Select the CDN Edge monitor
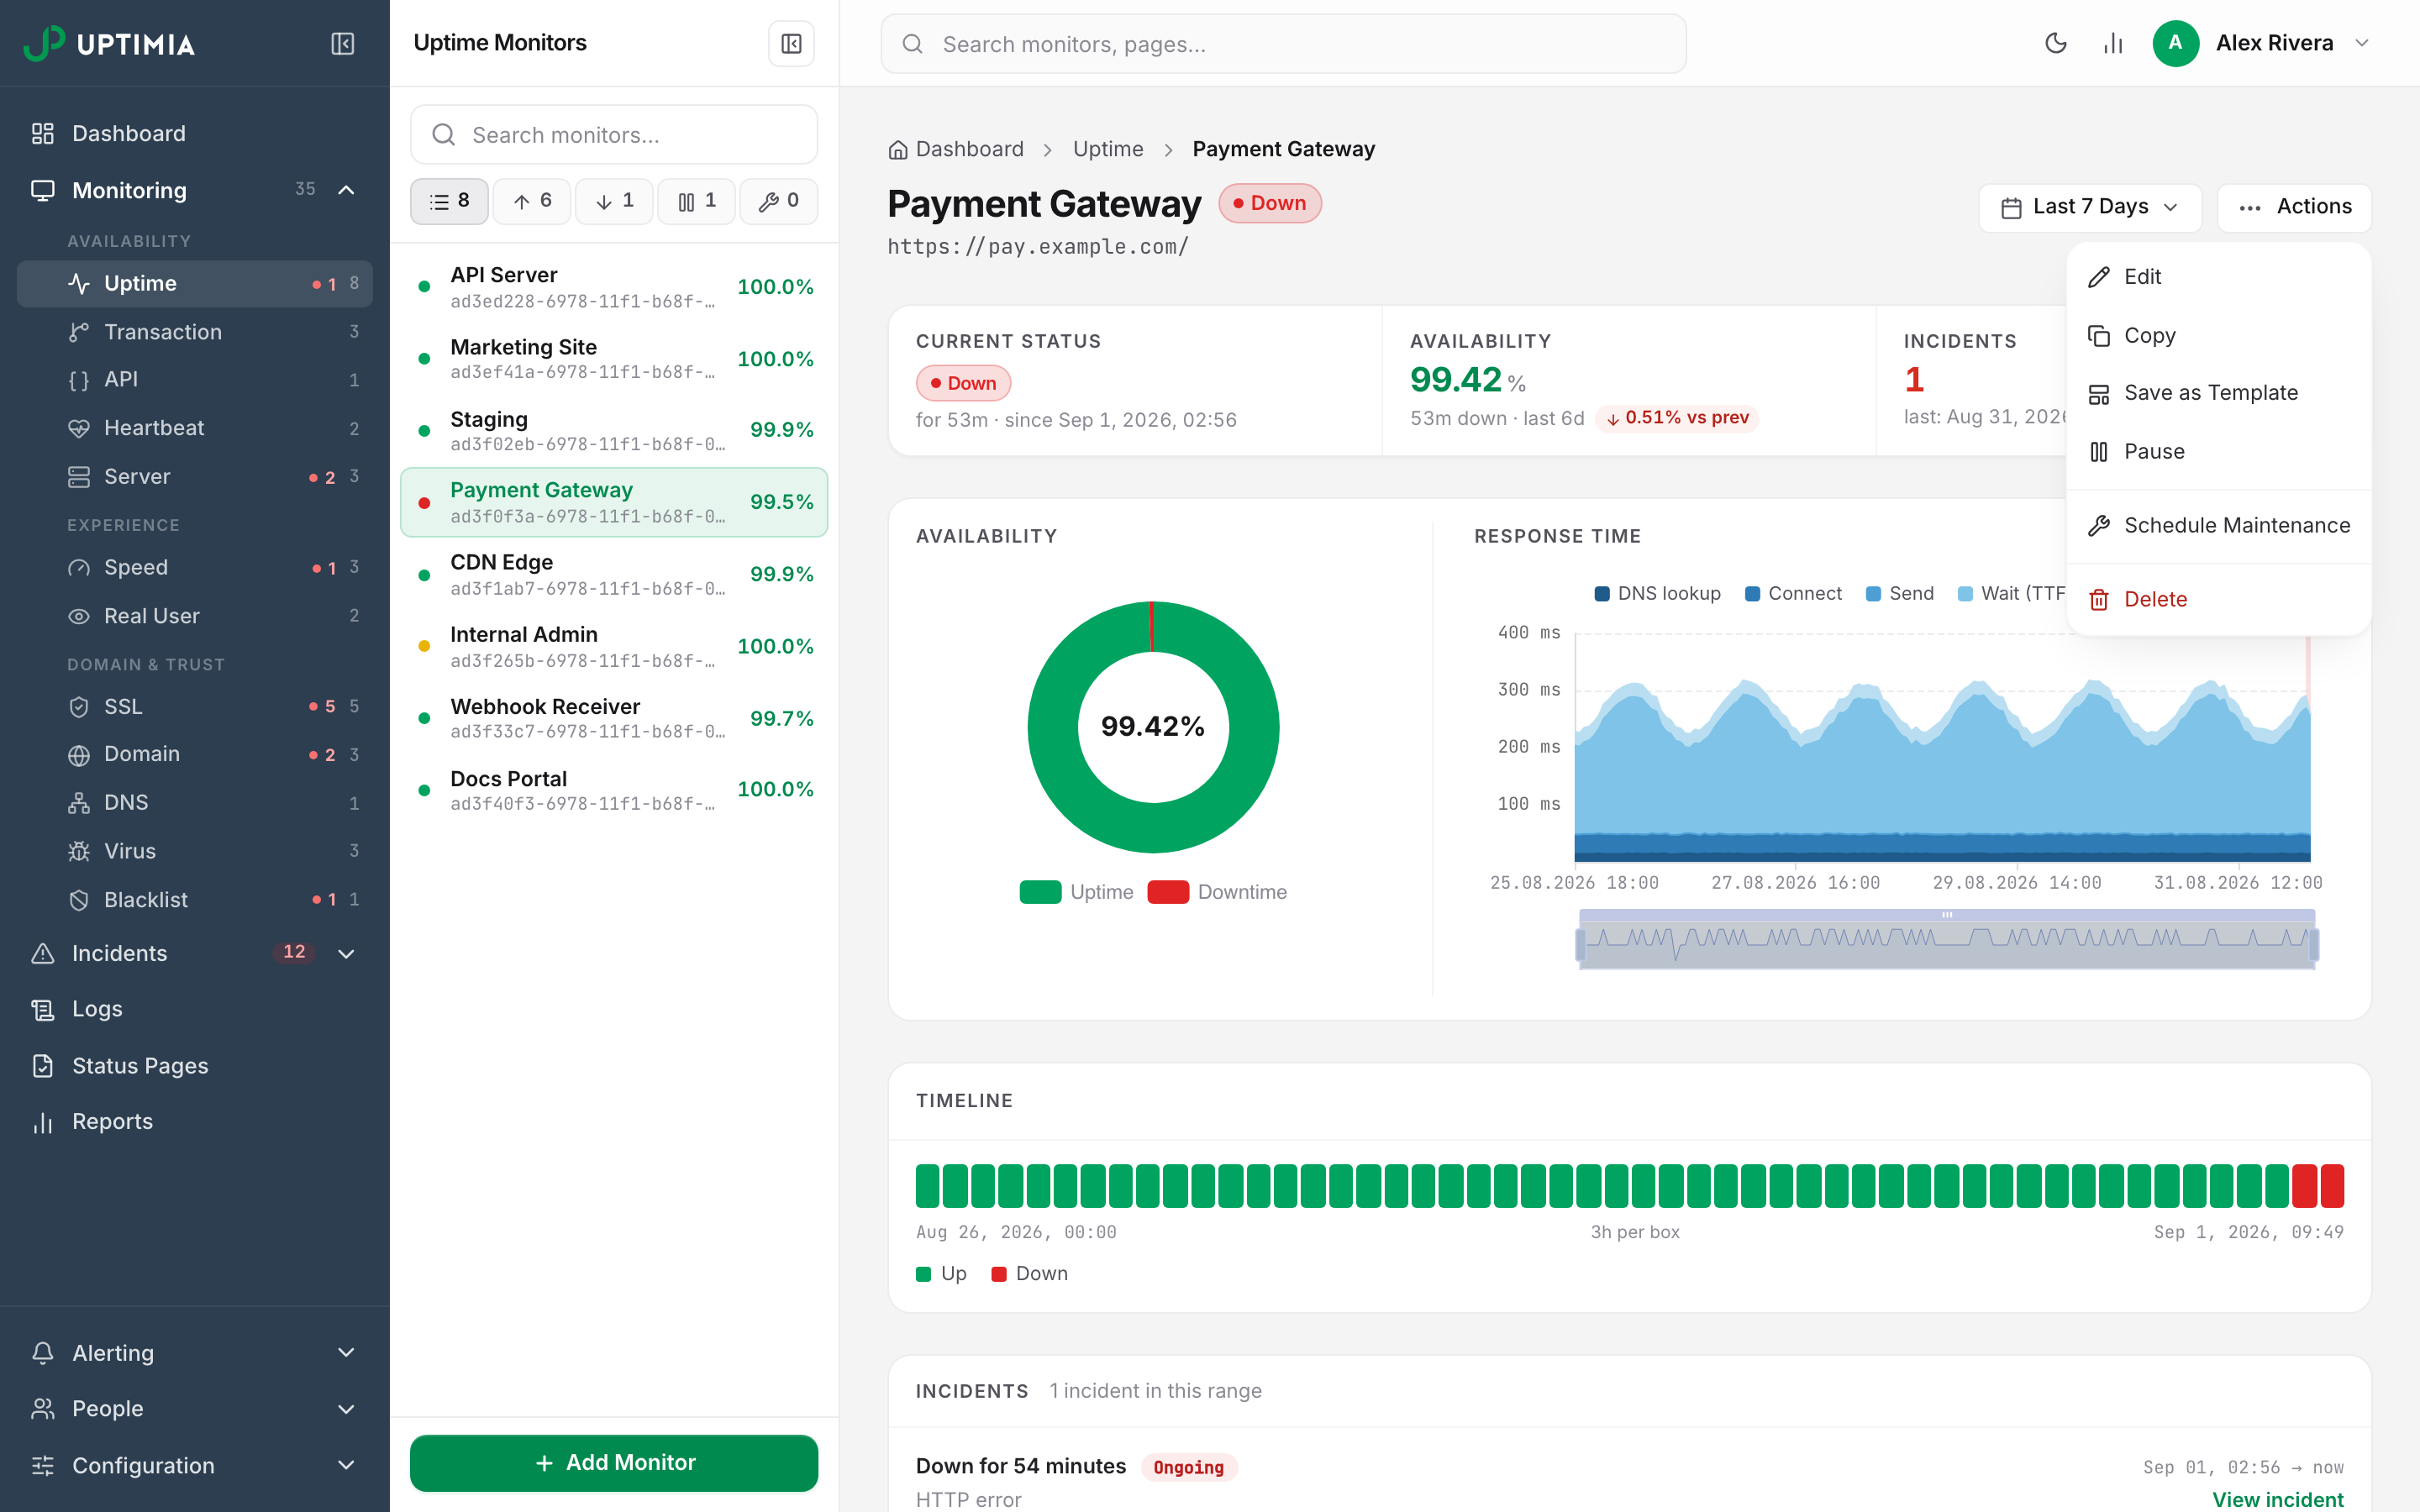Viewport: 2420px width, 1512px height. pos(614,575)
